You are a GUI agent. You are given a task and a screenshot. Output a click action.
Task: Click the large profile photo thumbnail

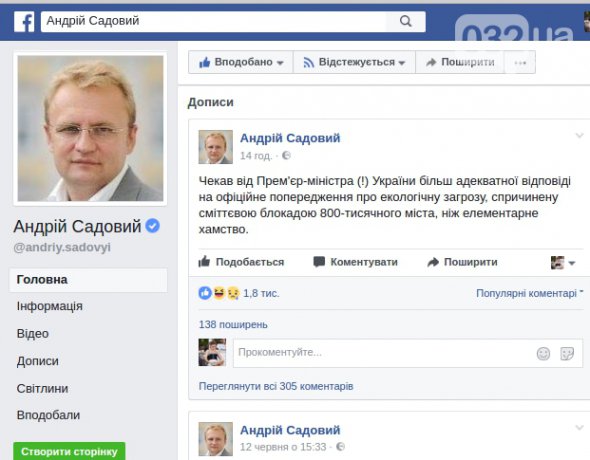click(x=90, y=129)
